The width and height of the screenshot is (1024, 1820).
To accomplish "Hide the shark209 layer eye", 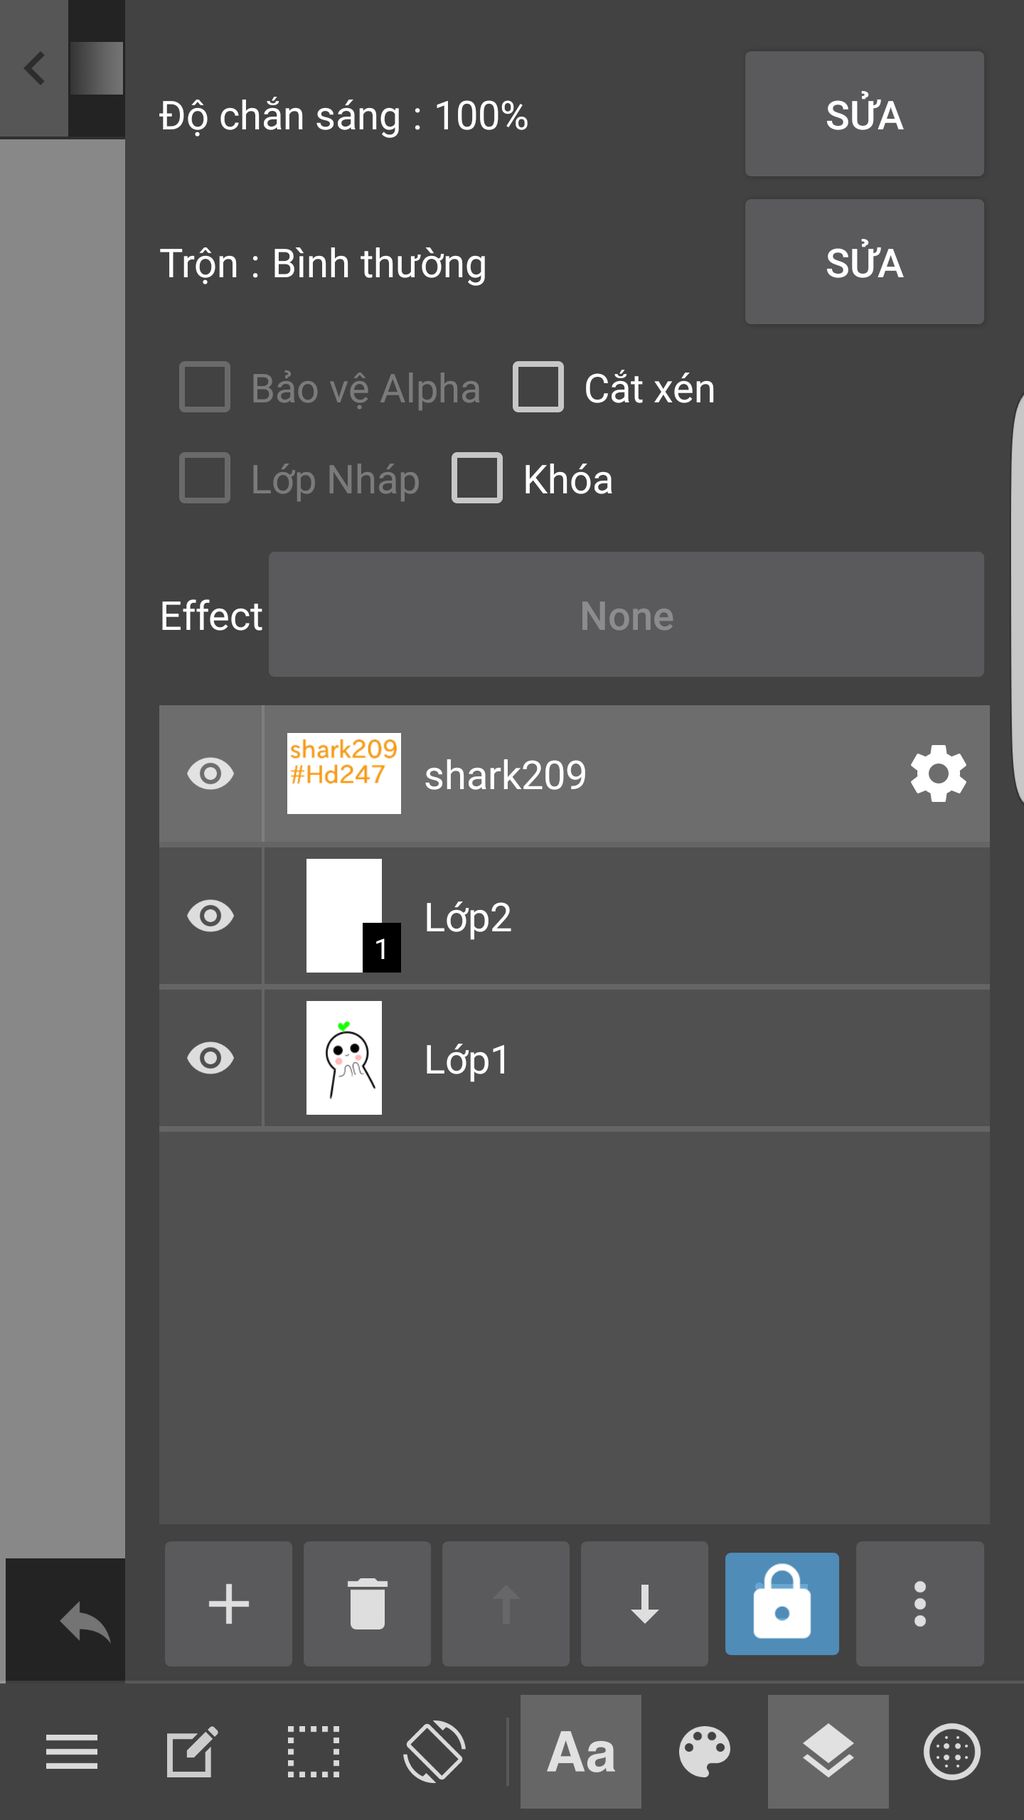I will [x=210, y=774].
